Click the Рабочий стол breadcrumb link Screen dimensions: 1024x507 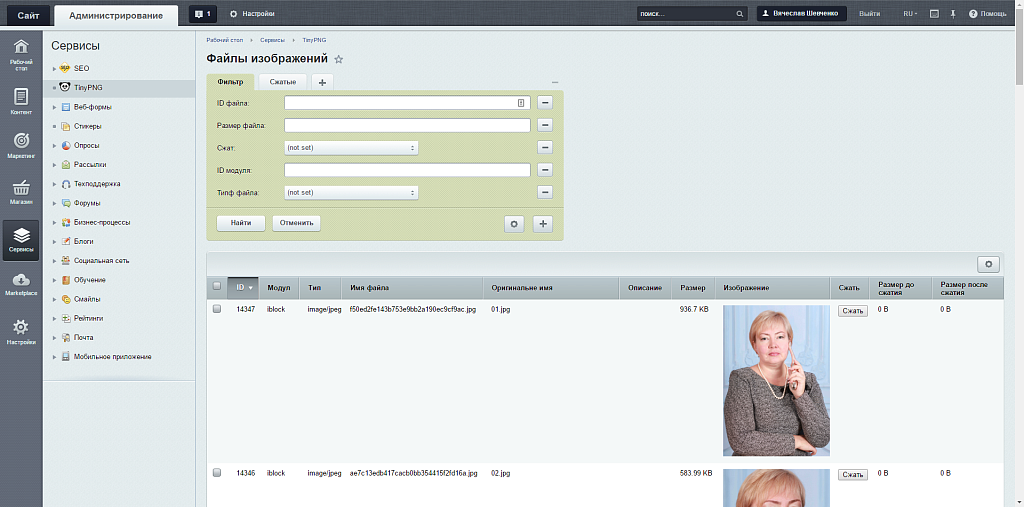225,40
